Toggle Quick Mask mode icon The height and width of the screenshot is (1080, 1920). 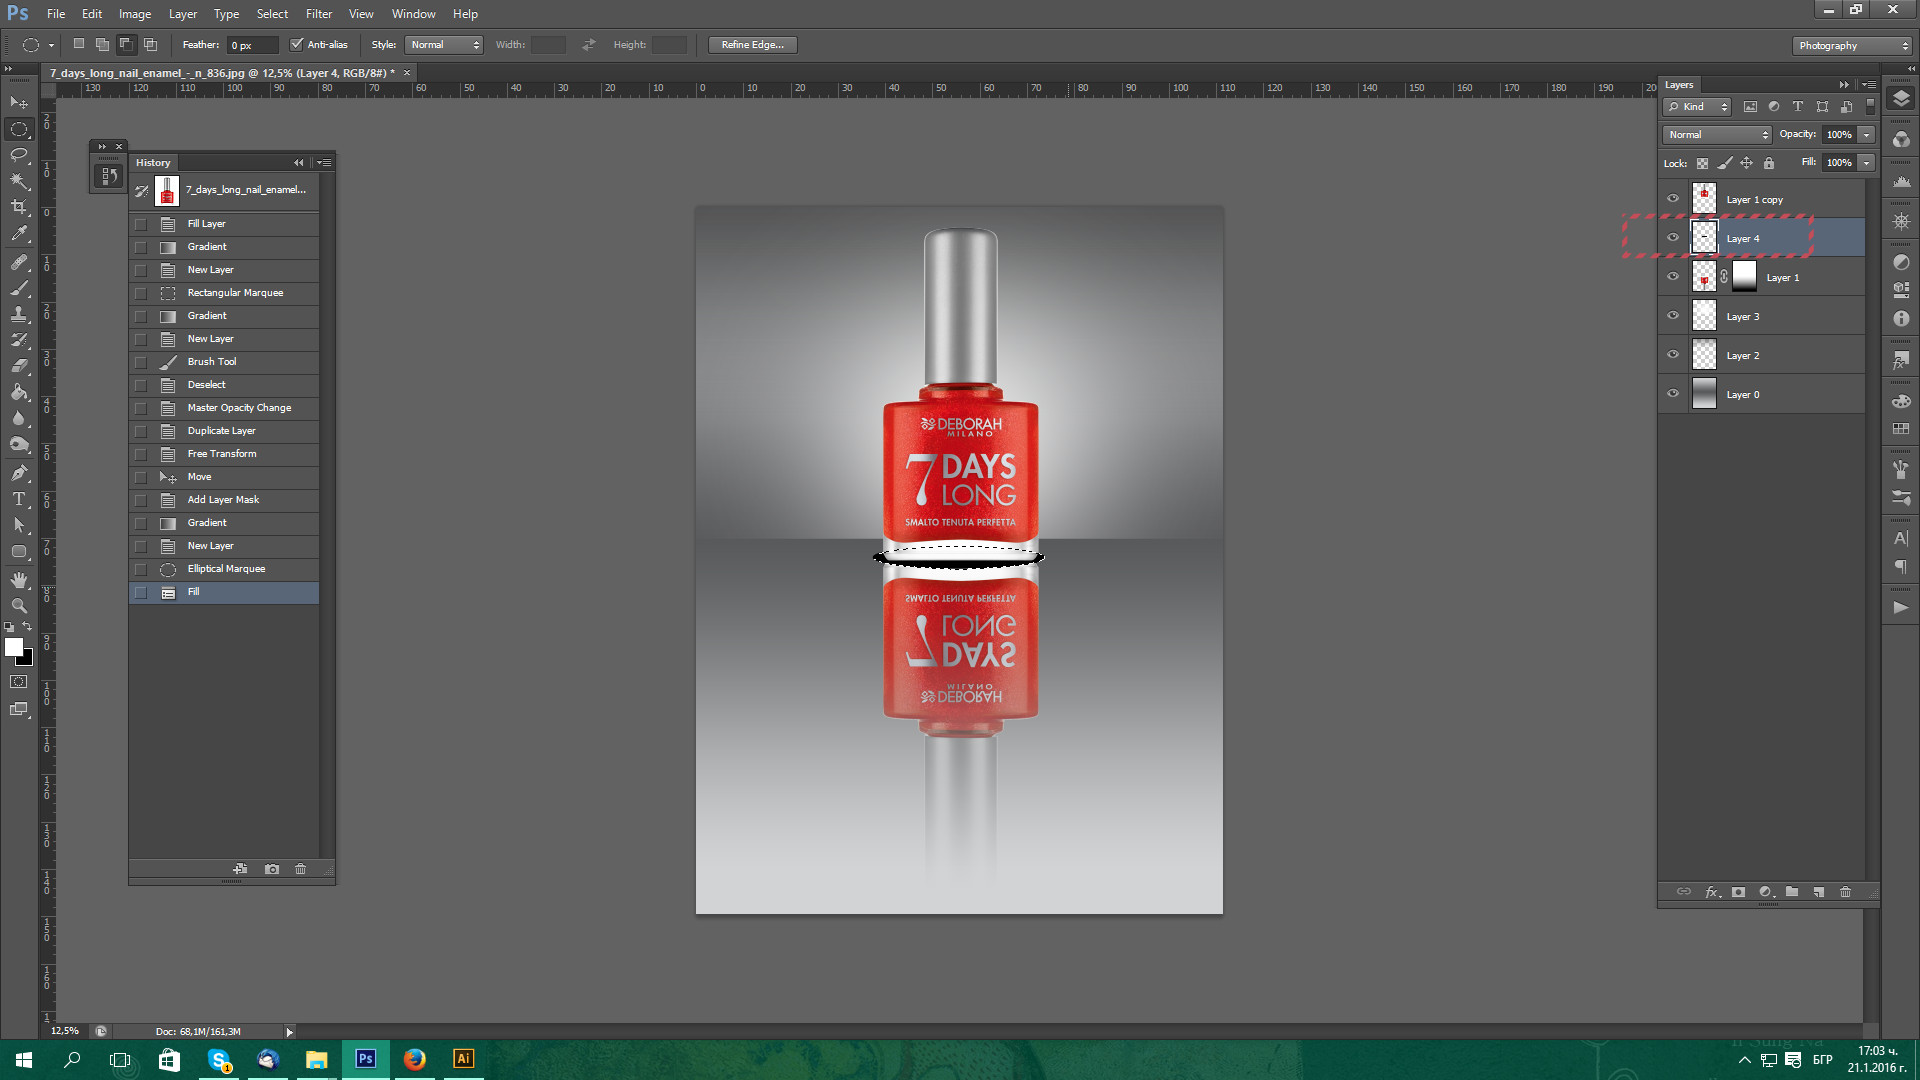point(19,682)
